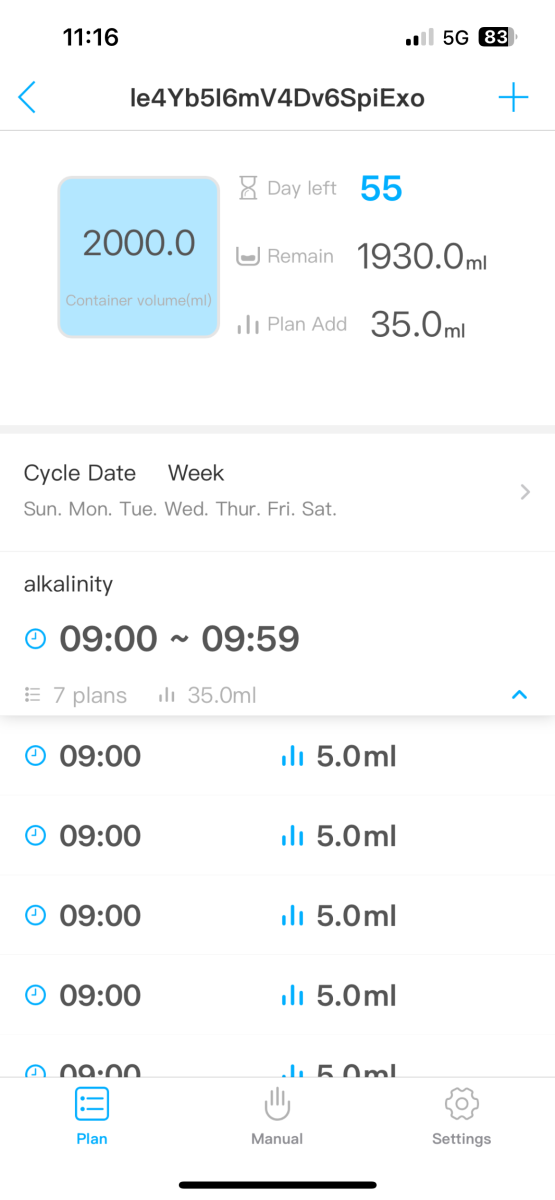This screenshot has height=1200, width=555.
Task: Tap the device title Ie4Yb5I6mV4Dv6SpiExo
Action: click(277, 98)
